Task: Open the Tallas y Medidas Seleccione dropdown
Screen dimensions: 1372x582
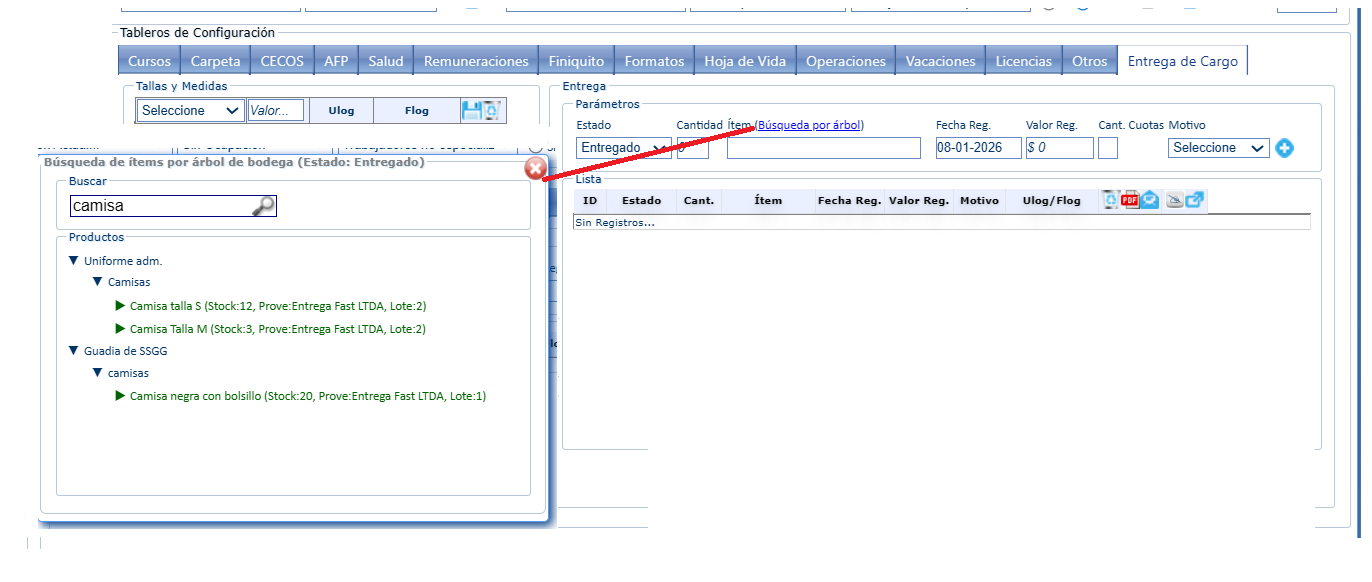Action: [x=190, y=110]
